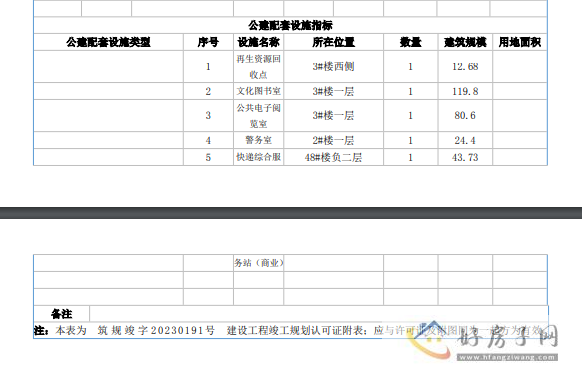Select the 119.8 building scale value
Screen dimensions: 582x365
[465, 91]
